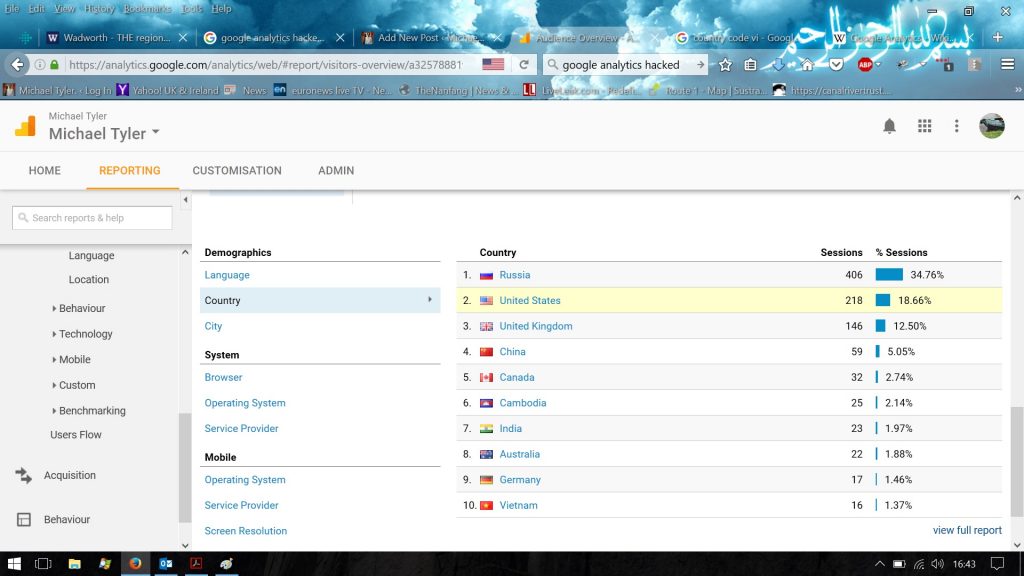Open the Bookmarks menu in Firefox

[x=148, y=8]
